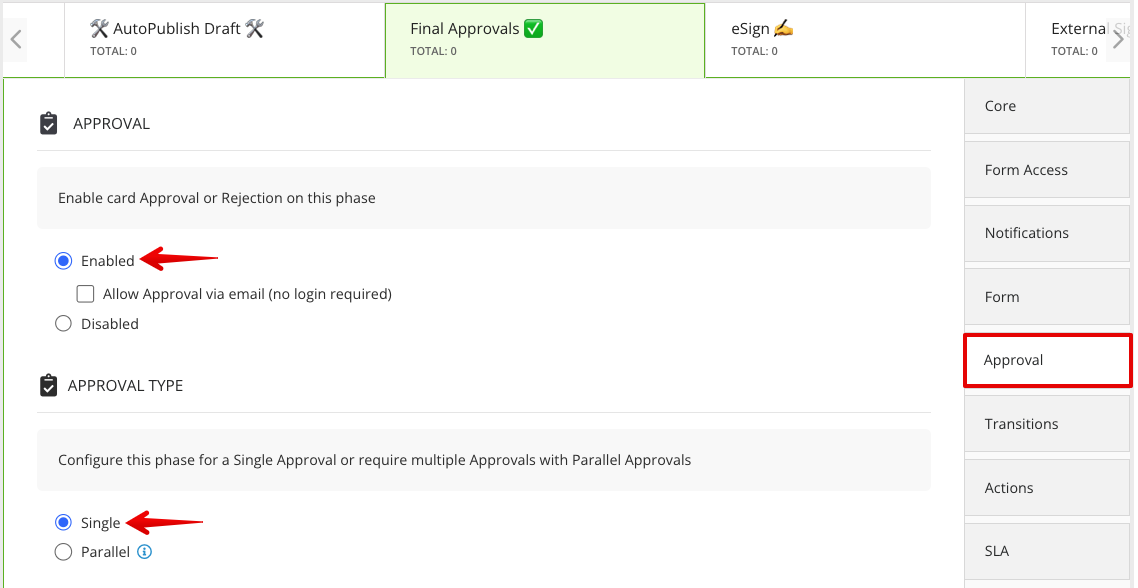The width and height of the screenshot is (1138, 588).
Task: Click the clipboard icon next to APPROVAL TYPE
Action: click(48, 385)
